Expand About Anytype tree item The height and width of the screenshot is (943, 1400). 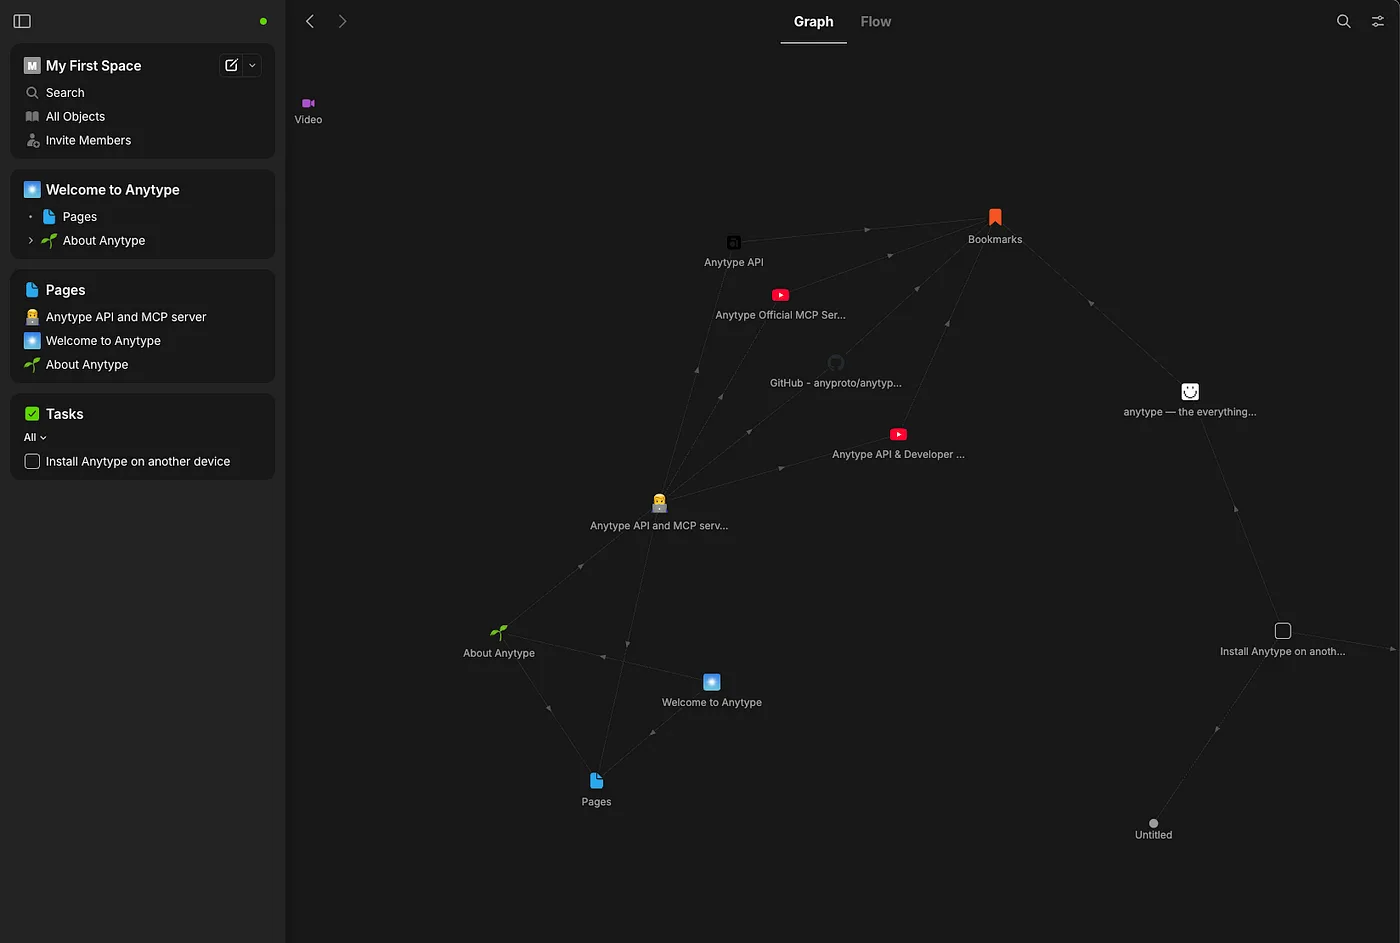pyautogui.click(x=31, y=240)
